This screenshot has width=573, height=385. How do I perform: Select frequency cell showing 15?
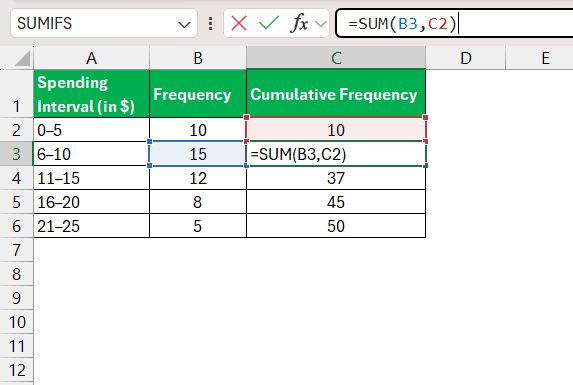coord(198,154)
